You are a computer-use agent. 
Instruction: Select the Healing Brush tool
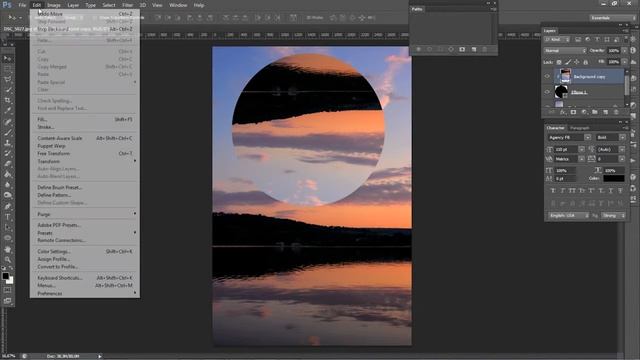[7, 122]
